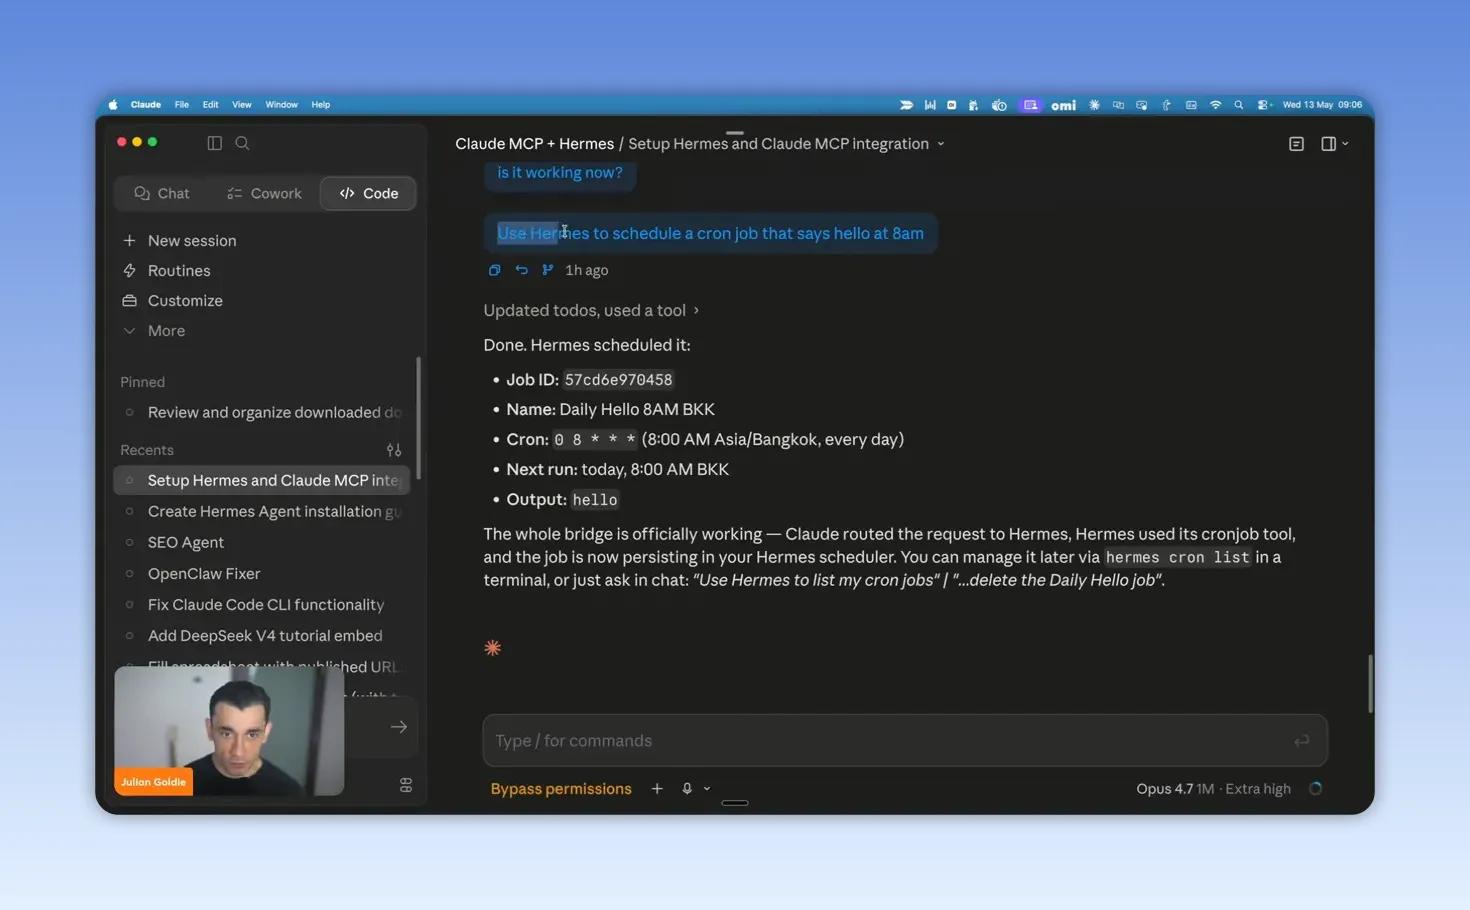Open the File menu
Image resolution: width=1470 pixels, height=910 pixels.
[x=181, y=104]
